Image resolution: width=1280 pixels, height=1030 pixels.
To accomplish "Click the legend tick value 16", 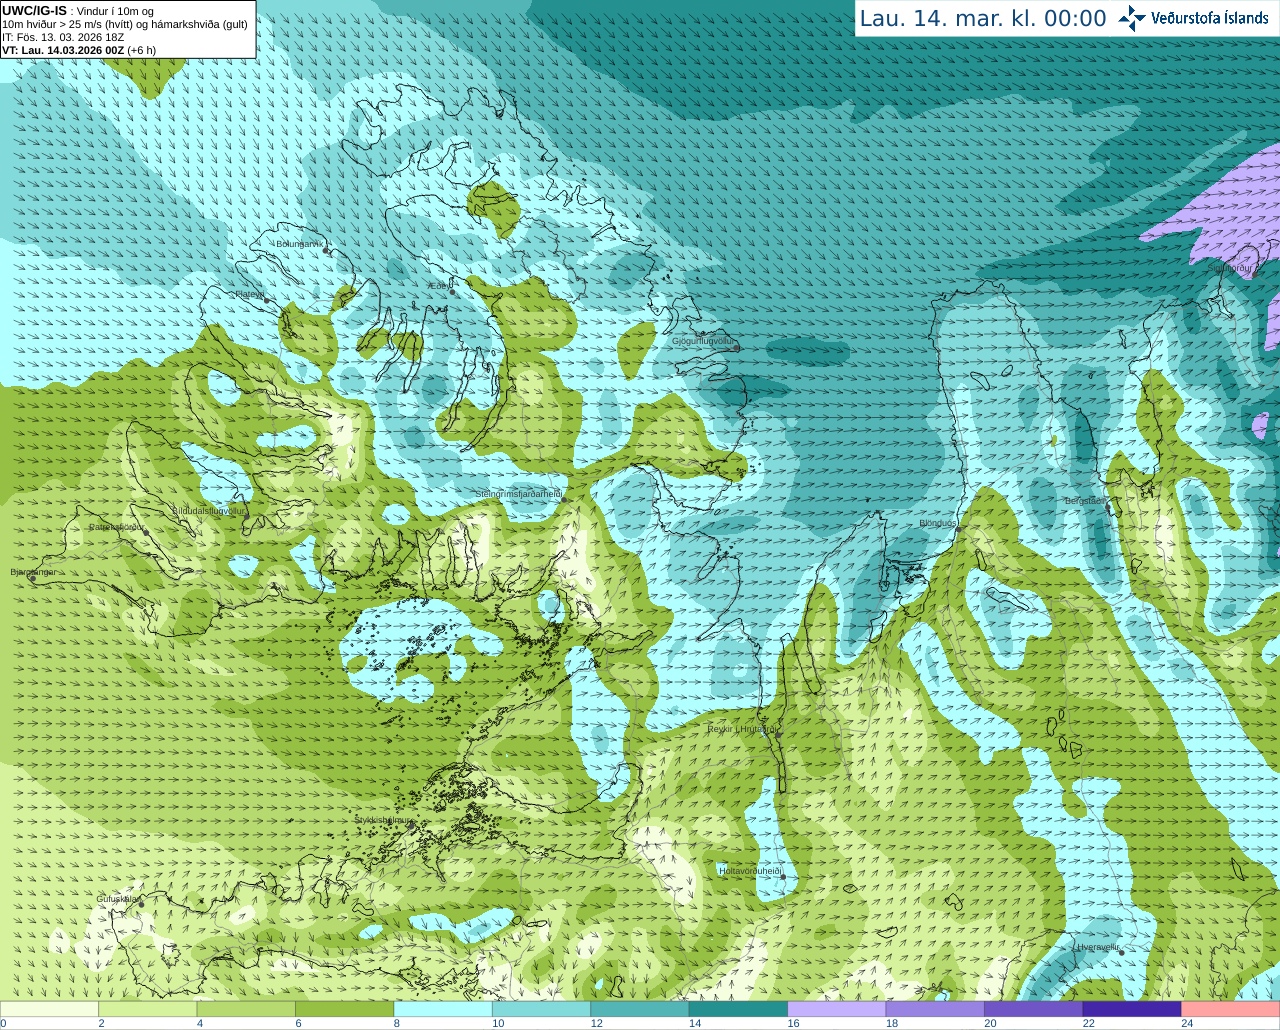I will tap(793, 1023).
